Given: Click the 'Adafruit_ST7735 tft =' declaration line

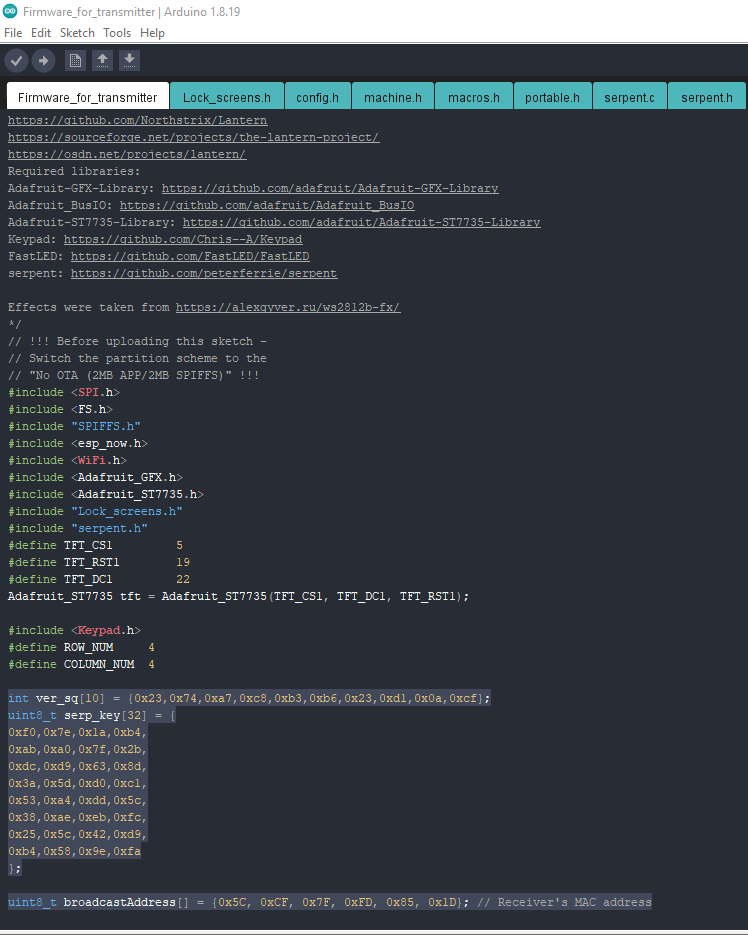Looking at the screenshot, I should pos(239,596).
